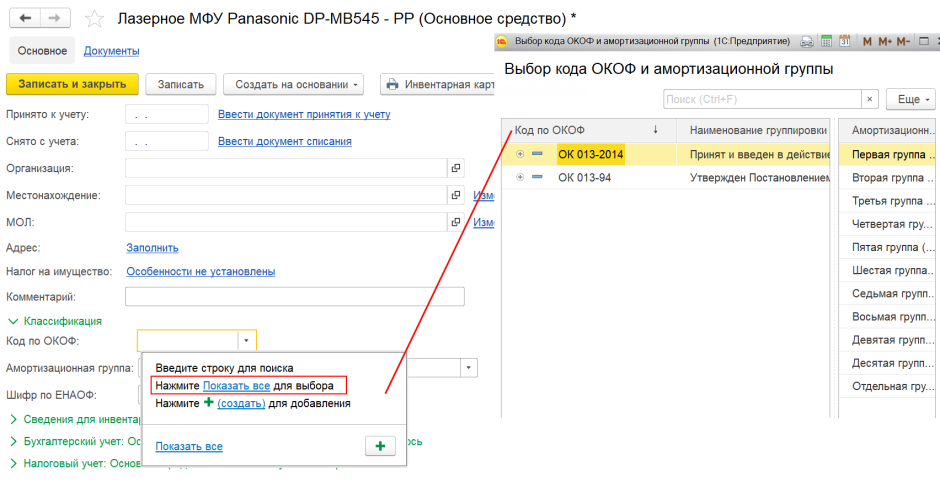Click the M+ memory add button
Viewport: 940px width, 486px height.
click(885, 41)
